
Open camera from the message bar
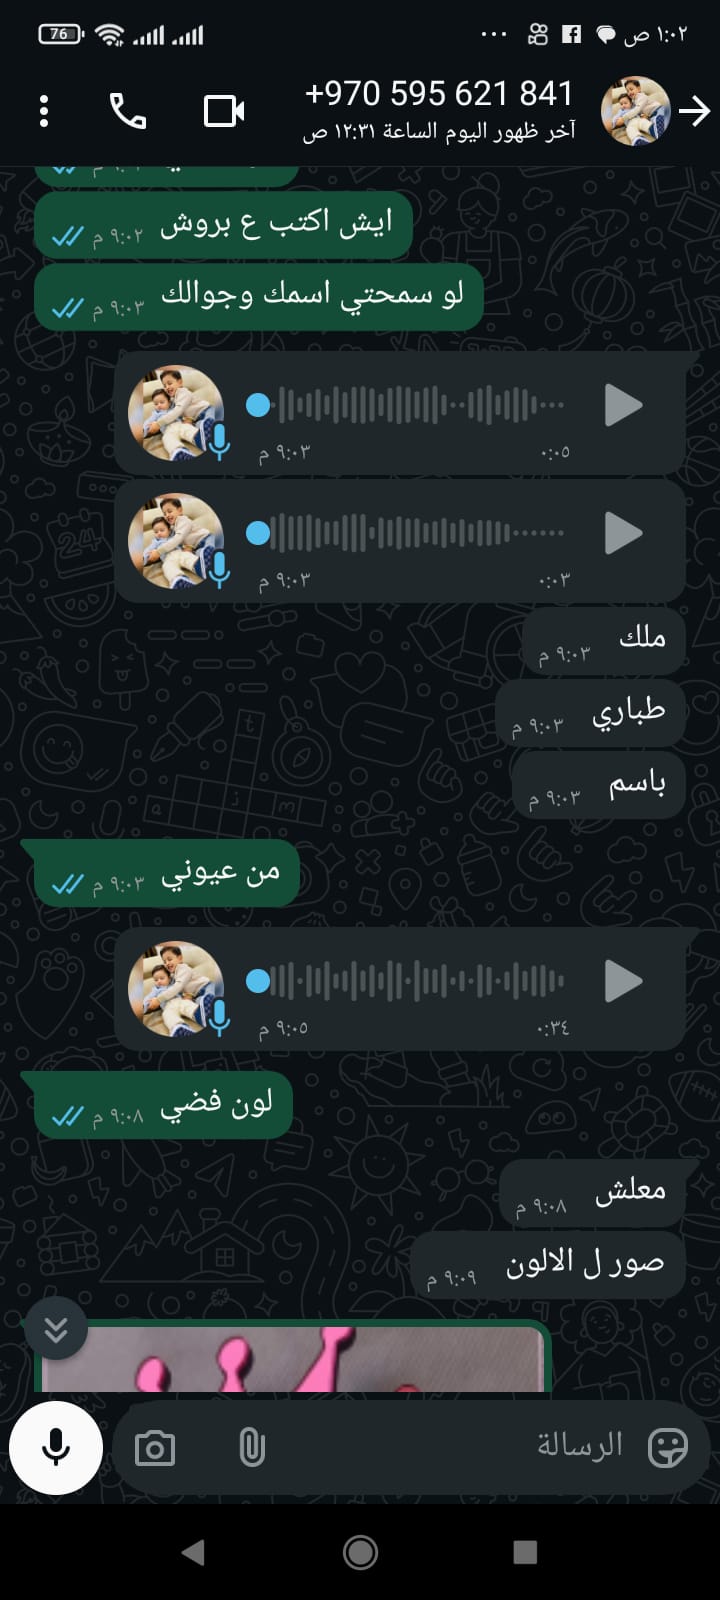coord(155,1448)
